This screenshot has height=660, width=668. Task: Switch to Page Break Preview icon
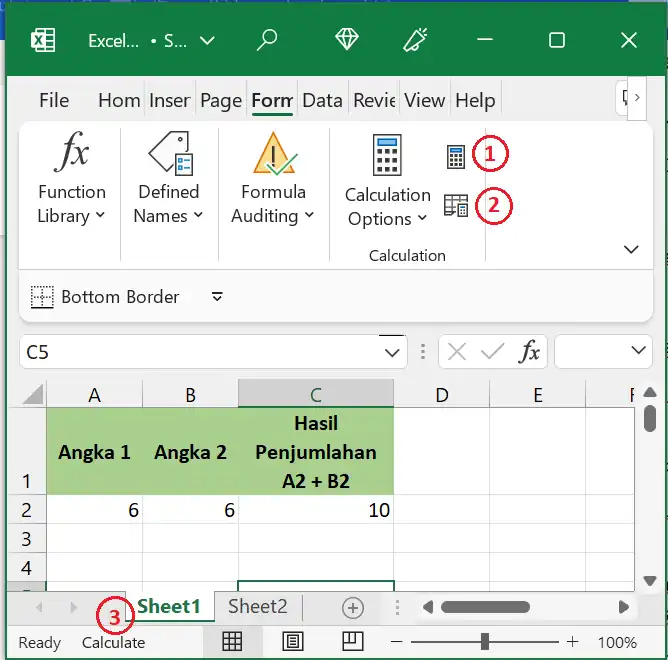tap(353, 641)
